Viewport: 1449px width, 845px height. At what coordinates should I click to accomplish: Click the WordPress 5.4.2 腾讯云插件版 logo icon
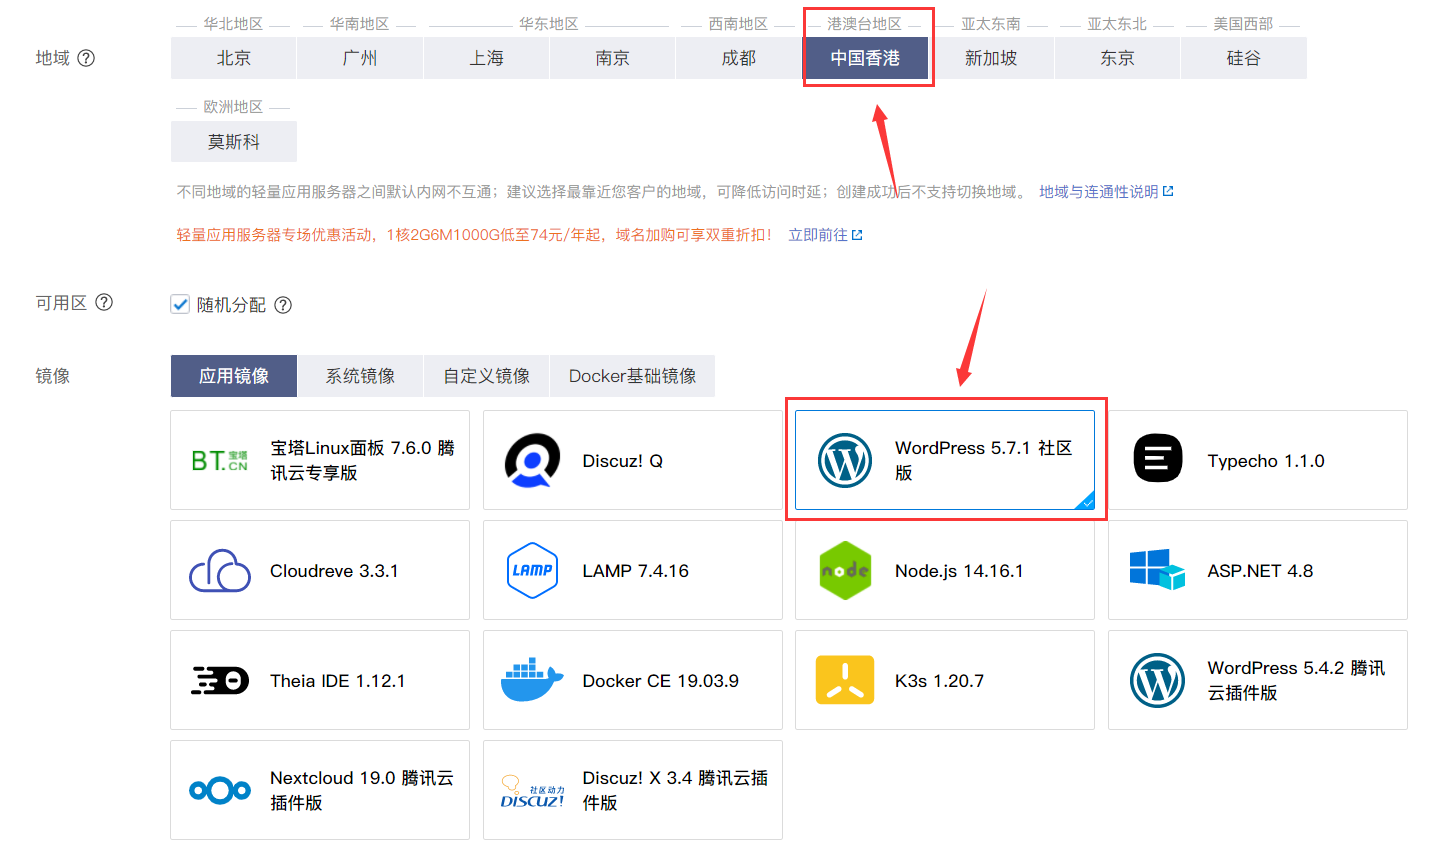click(x=1158, y=680)
